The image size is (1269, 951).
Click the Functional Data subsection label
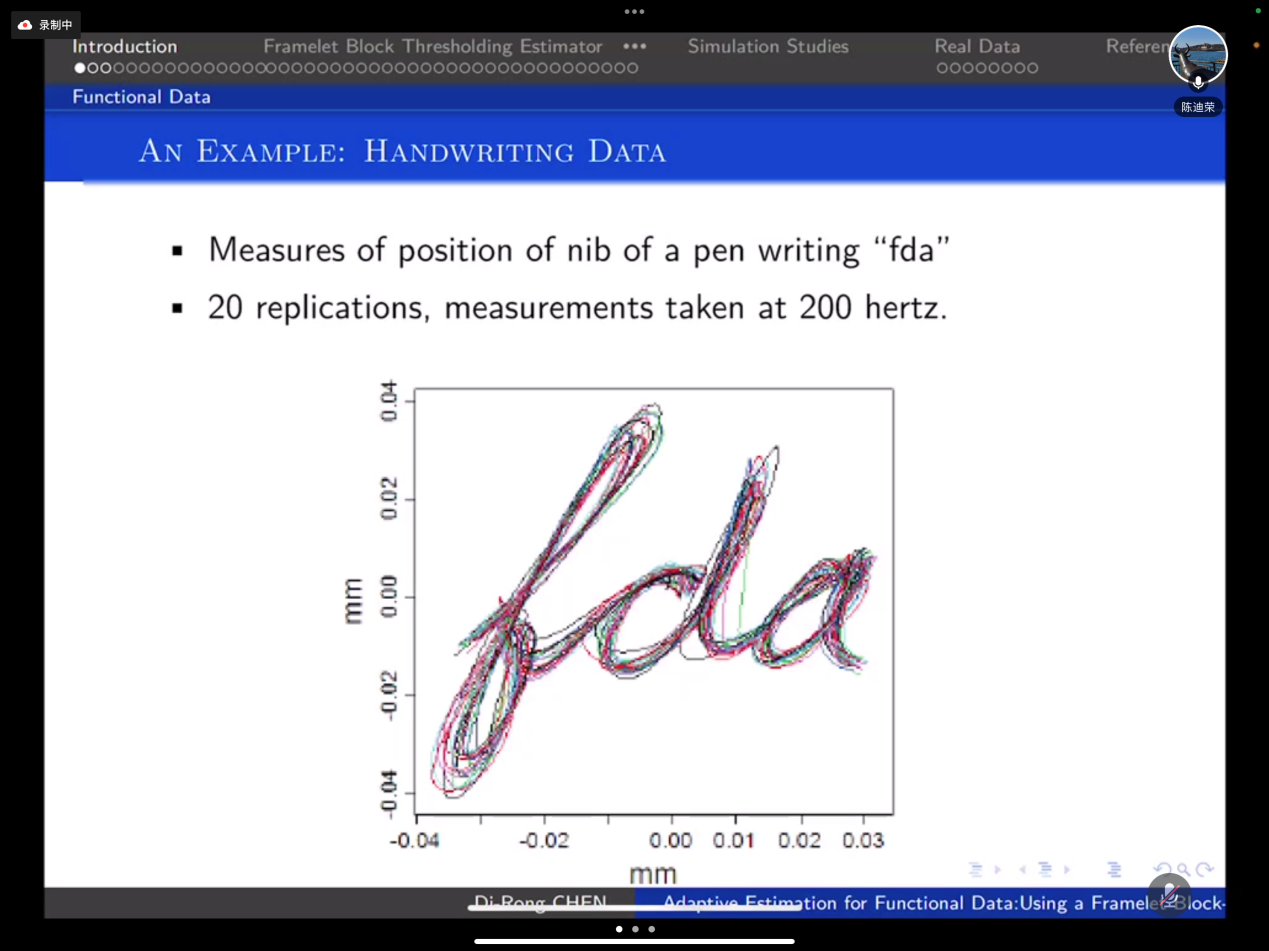coord(141,97)
